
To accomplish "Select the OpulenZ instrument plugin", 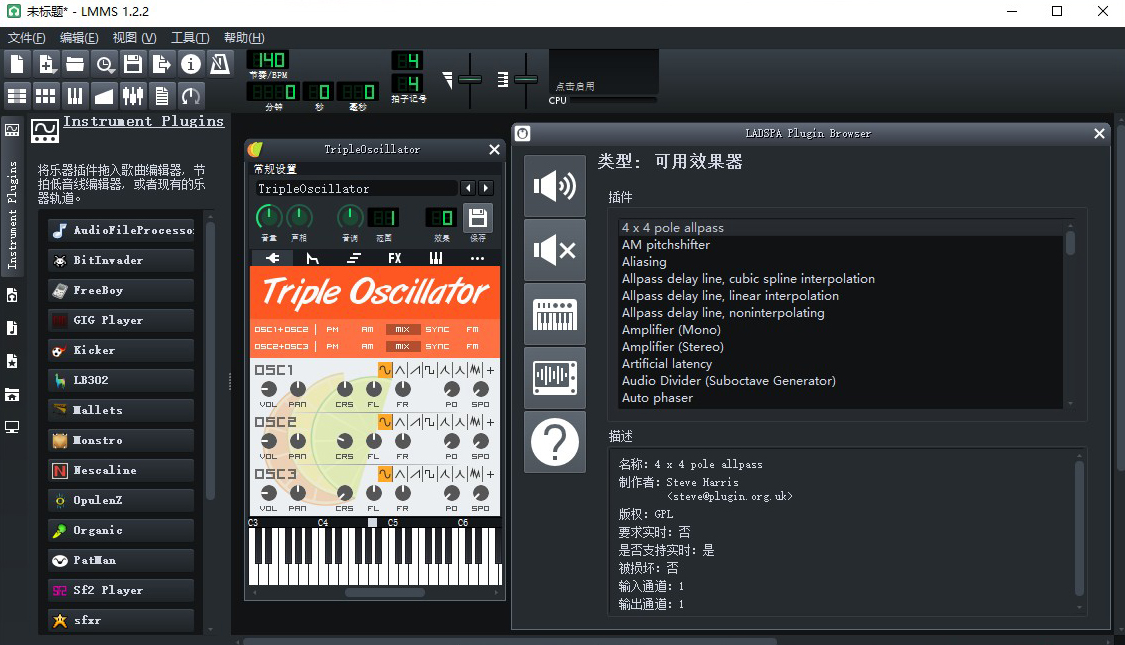I will pos(121,500).
